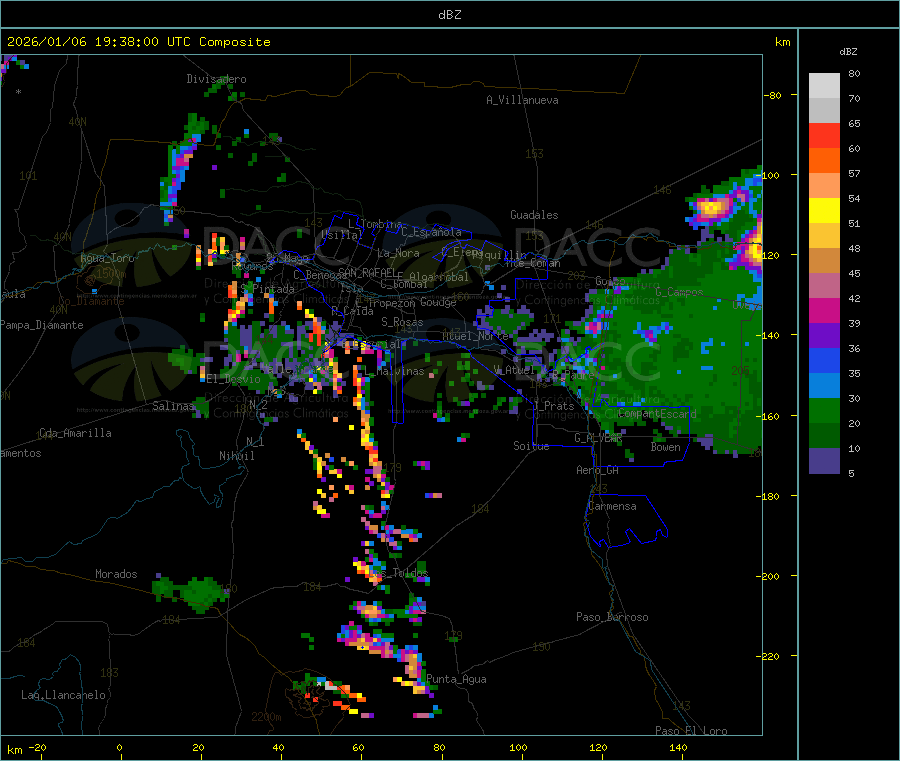Click the legend value '45'
The width and height of the screenshot is (900, 761).
pos(854,274)
